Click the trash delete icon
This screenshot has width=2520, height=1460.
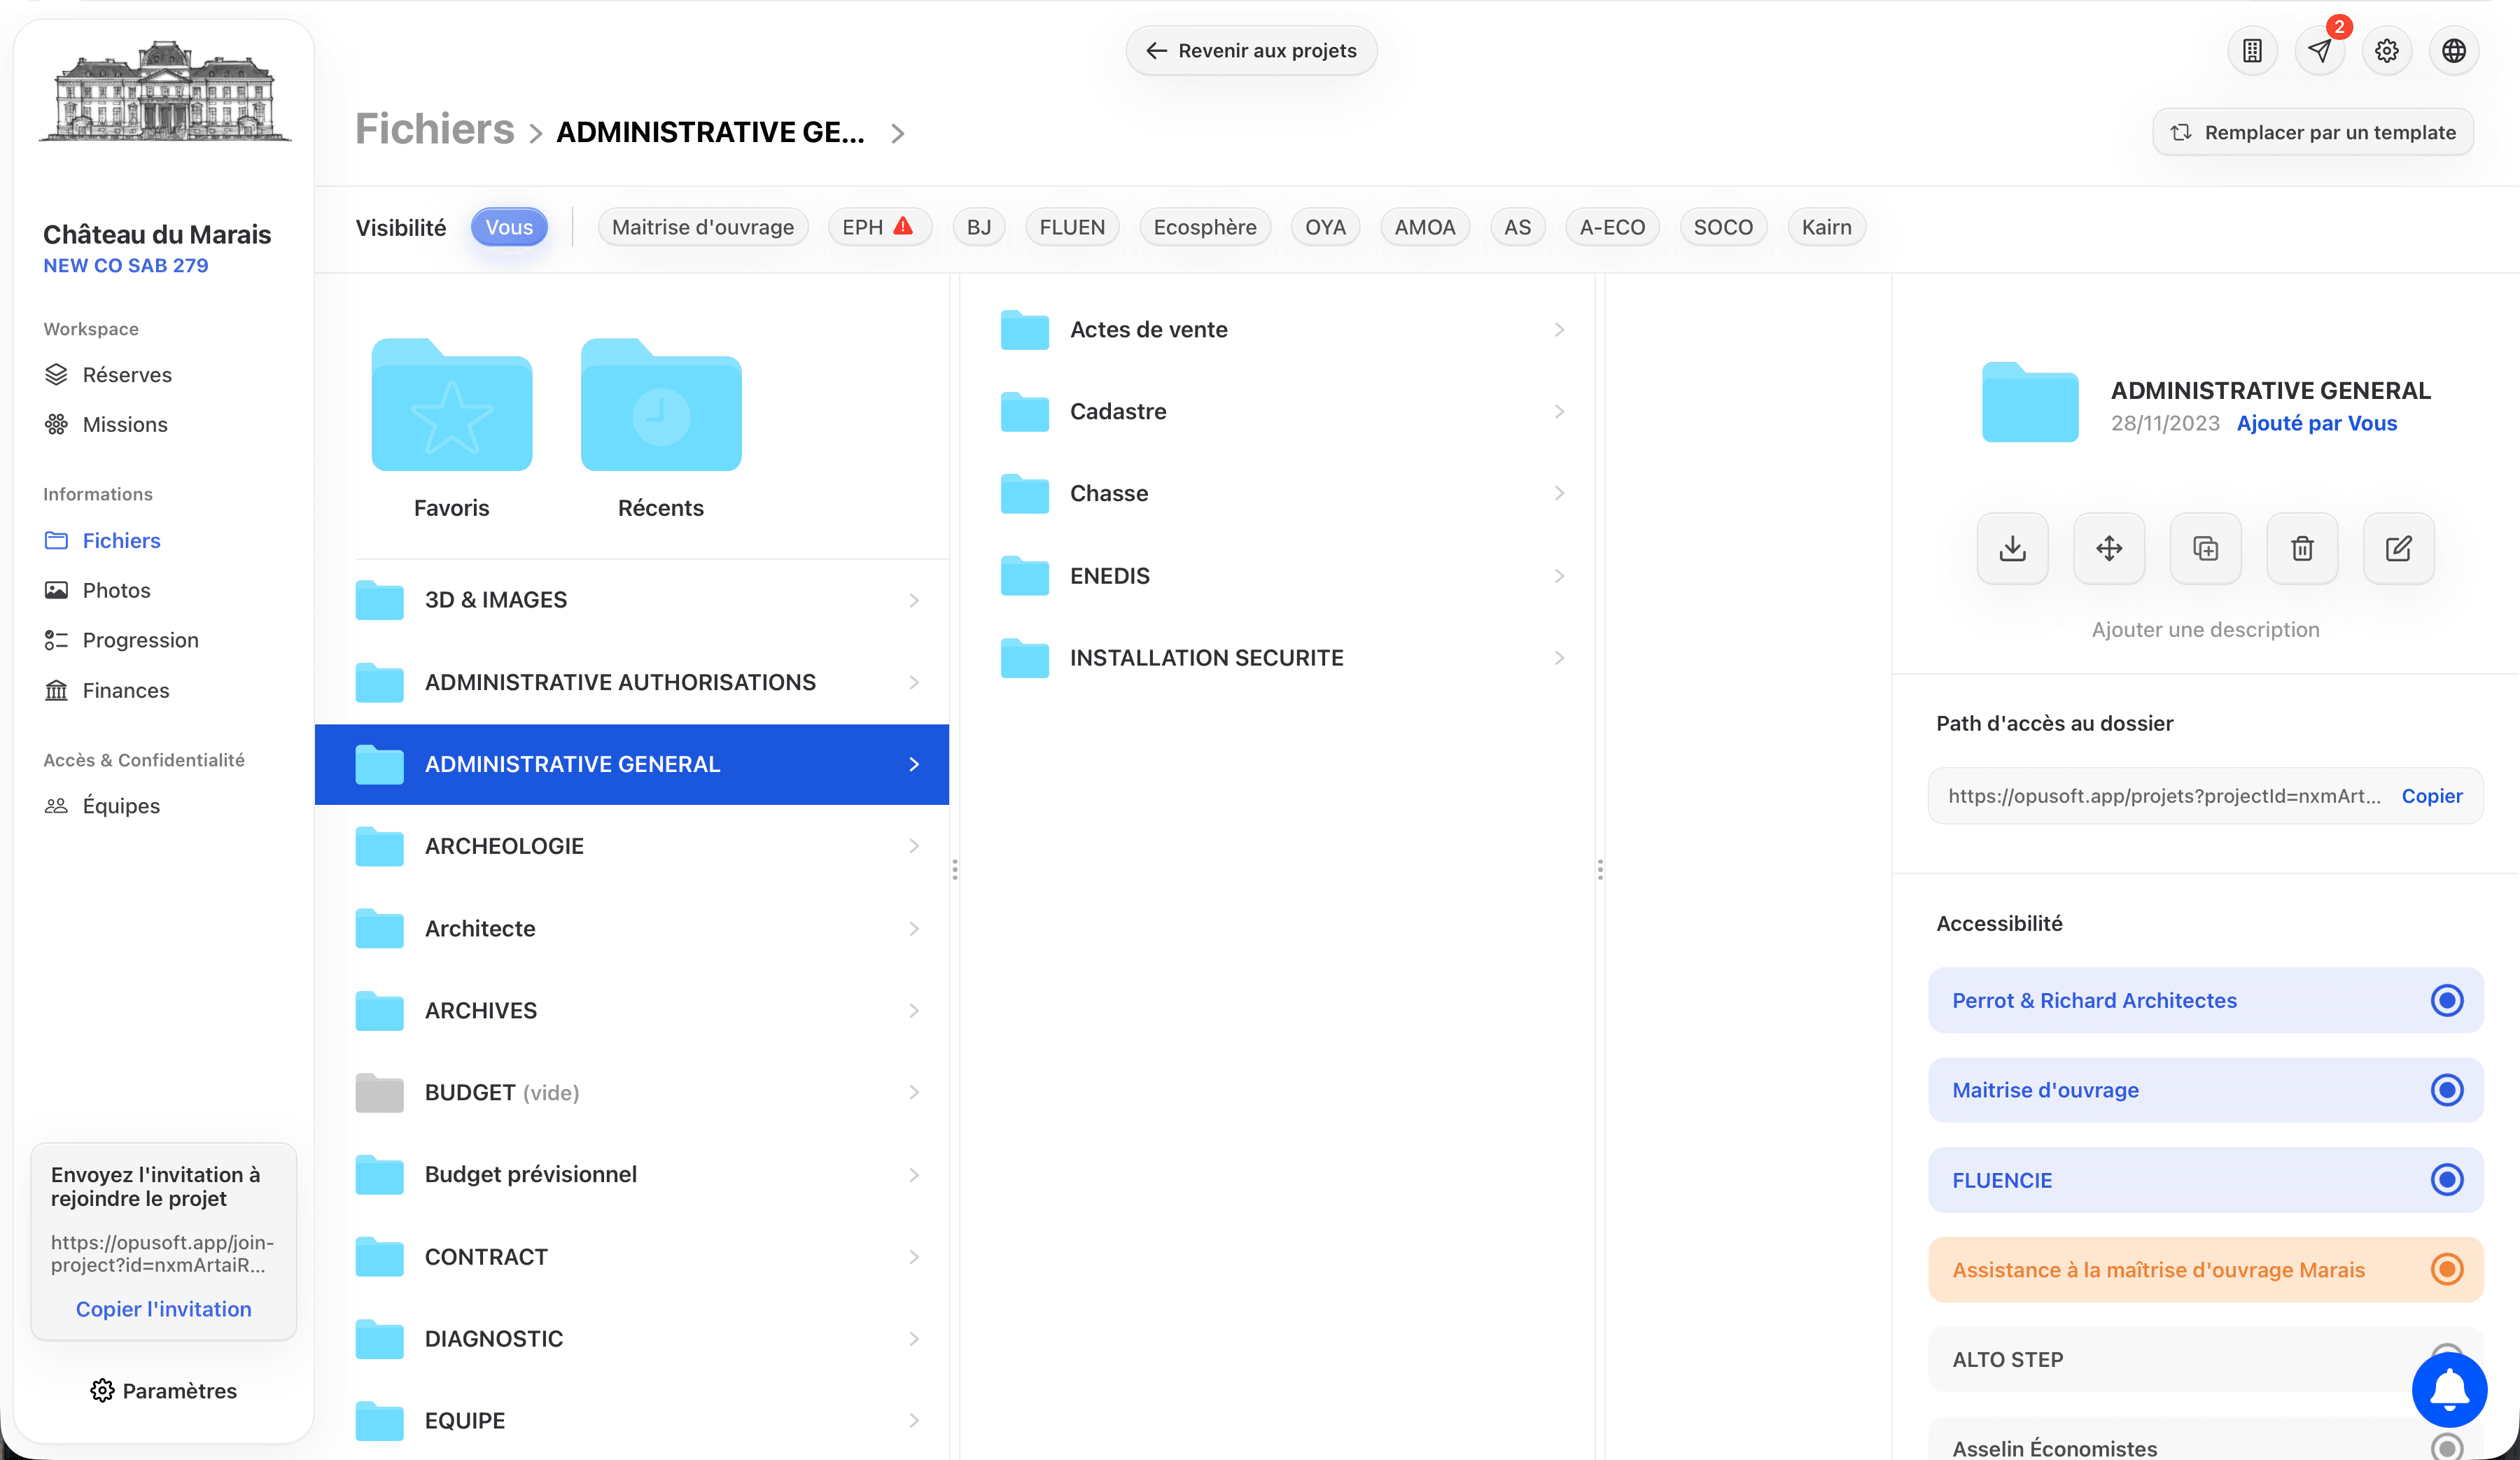pos(2302,548)
